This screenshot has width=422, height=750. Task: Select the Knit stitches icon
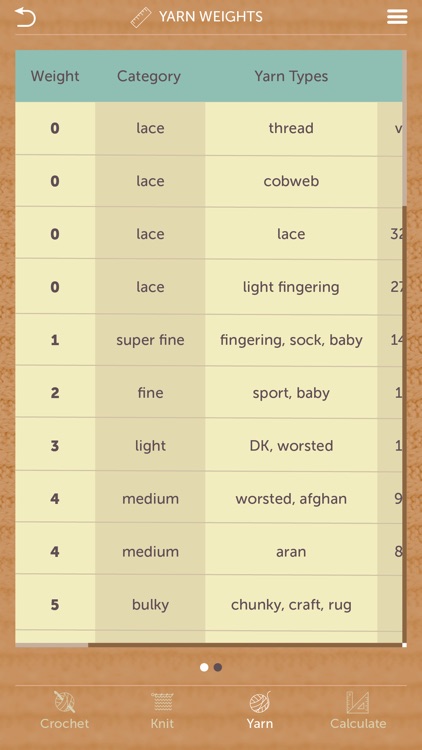pos(162,703)
